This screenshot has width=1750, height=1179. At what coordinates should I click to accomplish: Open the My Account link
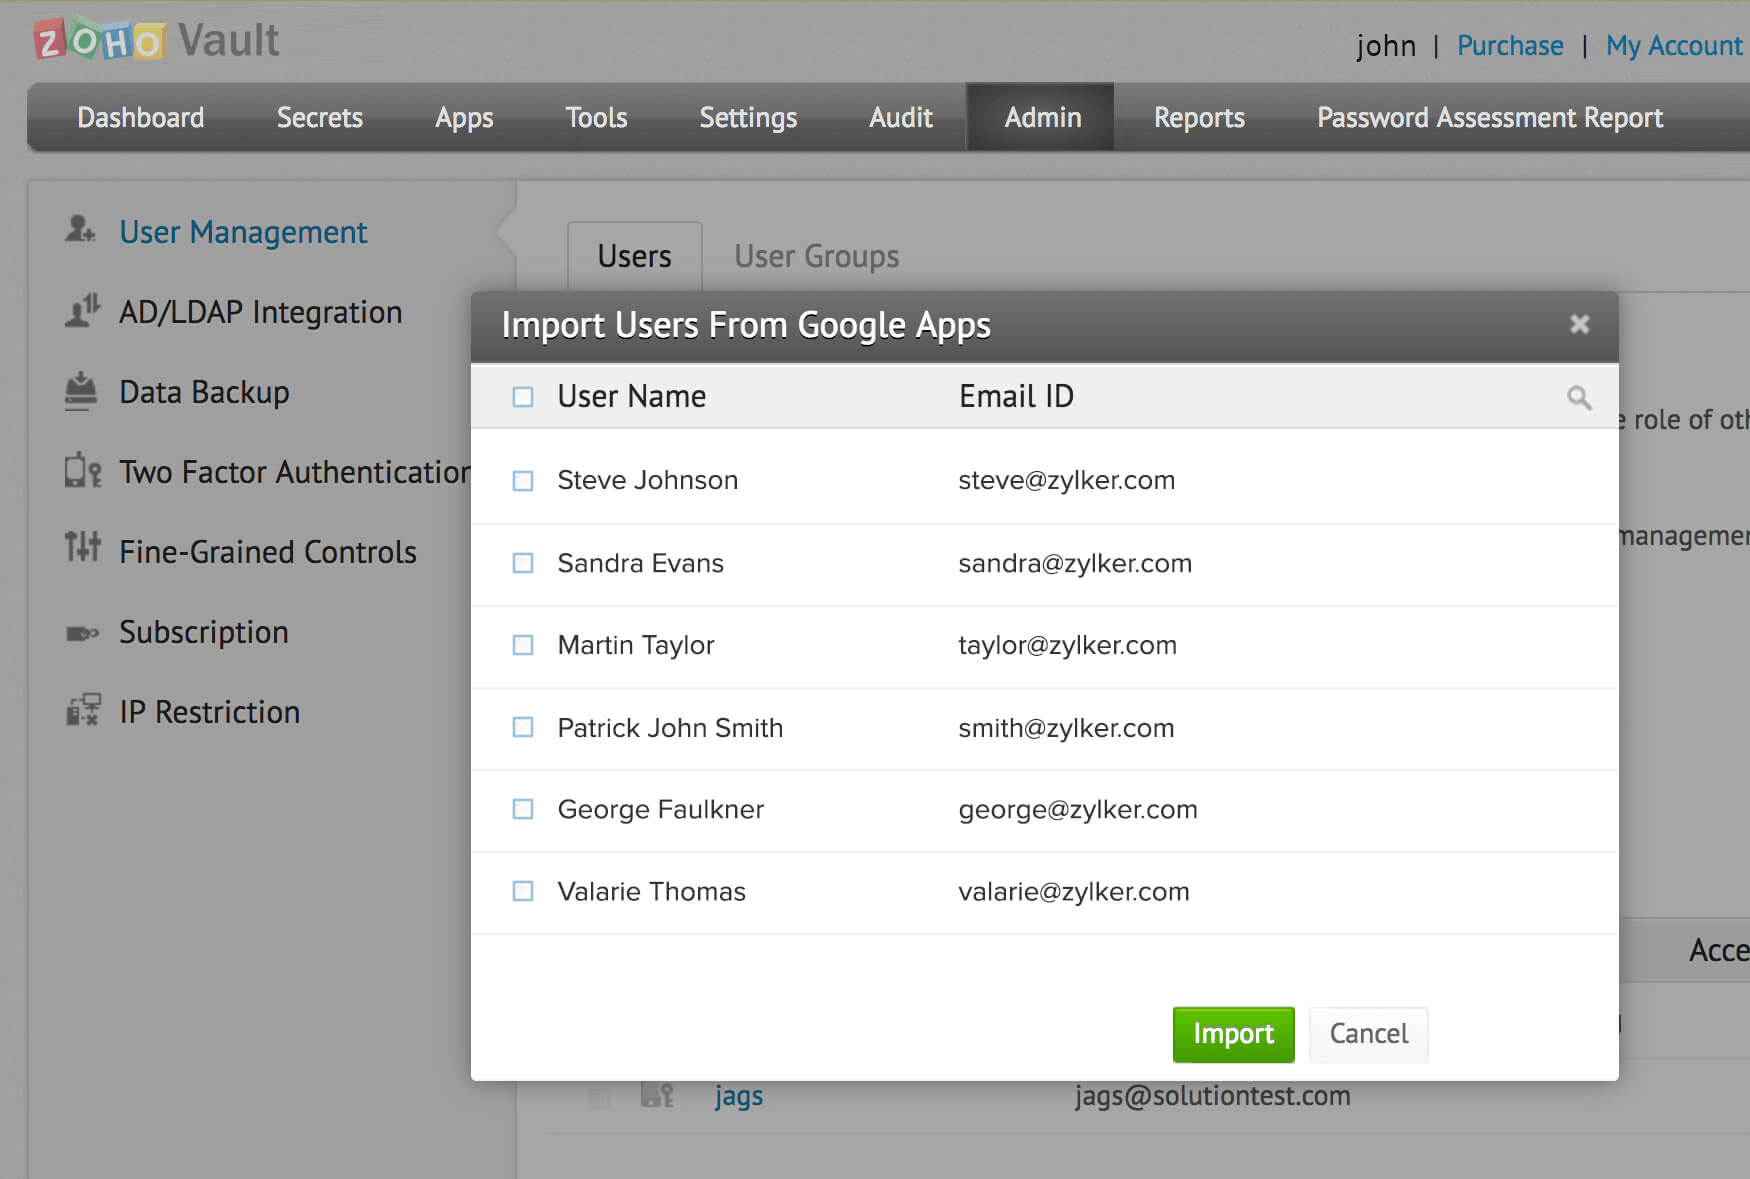1674,46
